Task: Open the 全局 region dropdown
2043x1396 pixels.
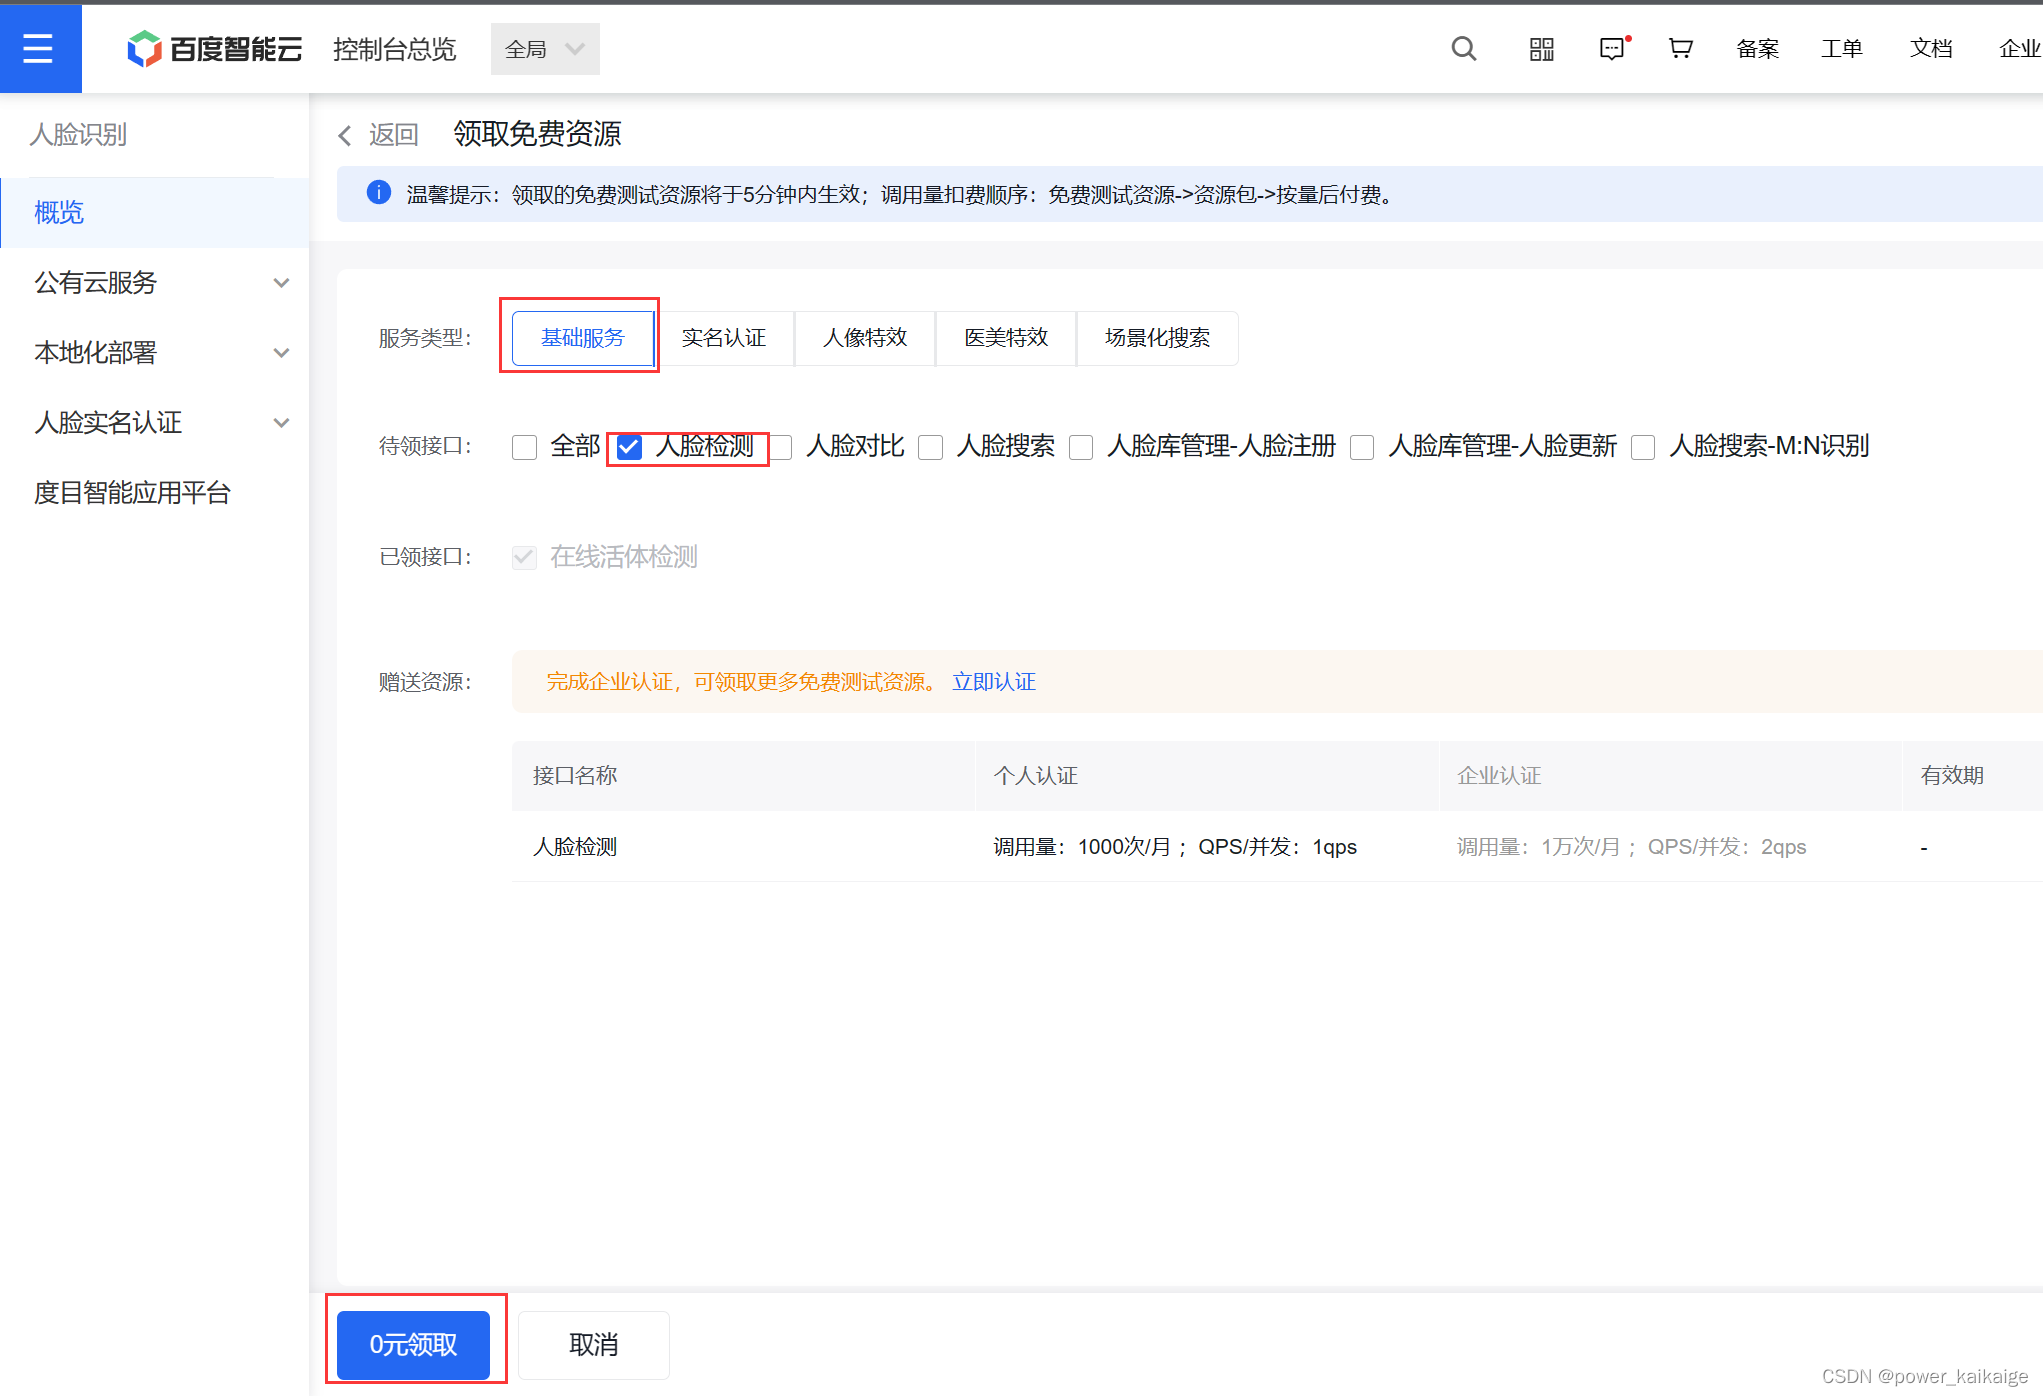Action: [x=545, y=49]
